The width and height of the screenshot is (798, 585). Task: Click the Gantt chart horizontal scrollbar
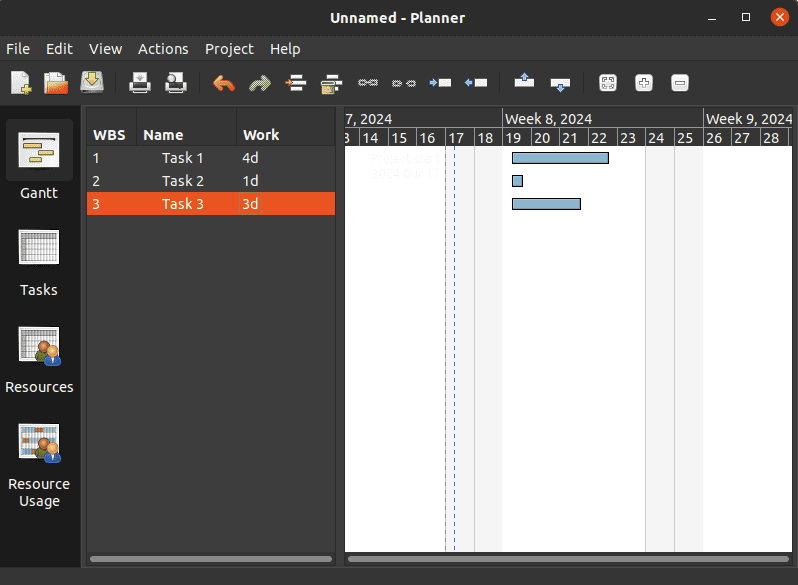pos(568,559)
